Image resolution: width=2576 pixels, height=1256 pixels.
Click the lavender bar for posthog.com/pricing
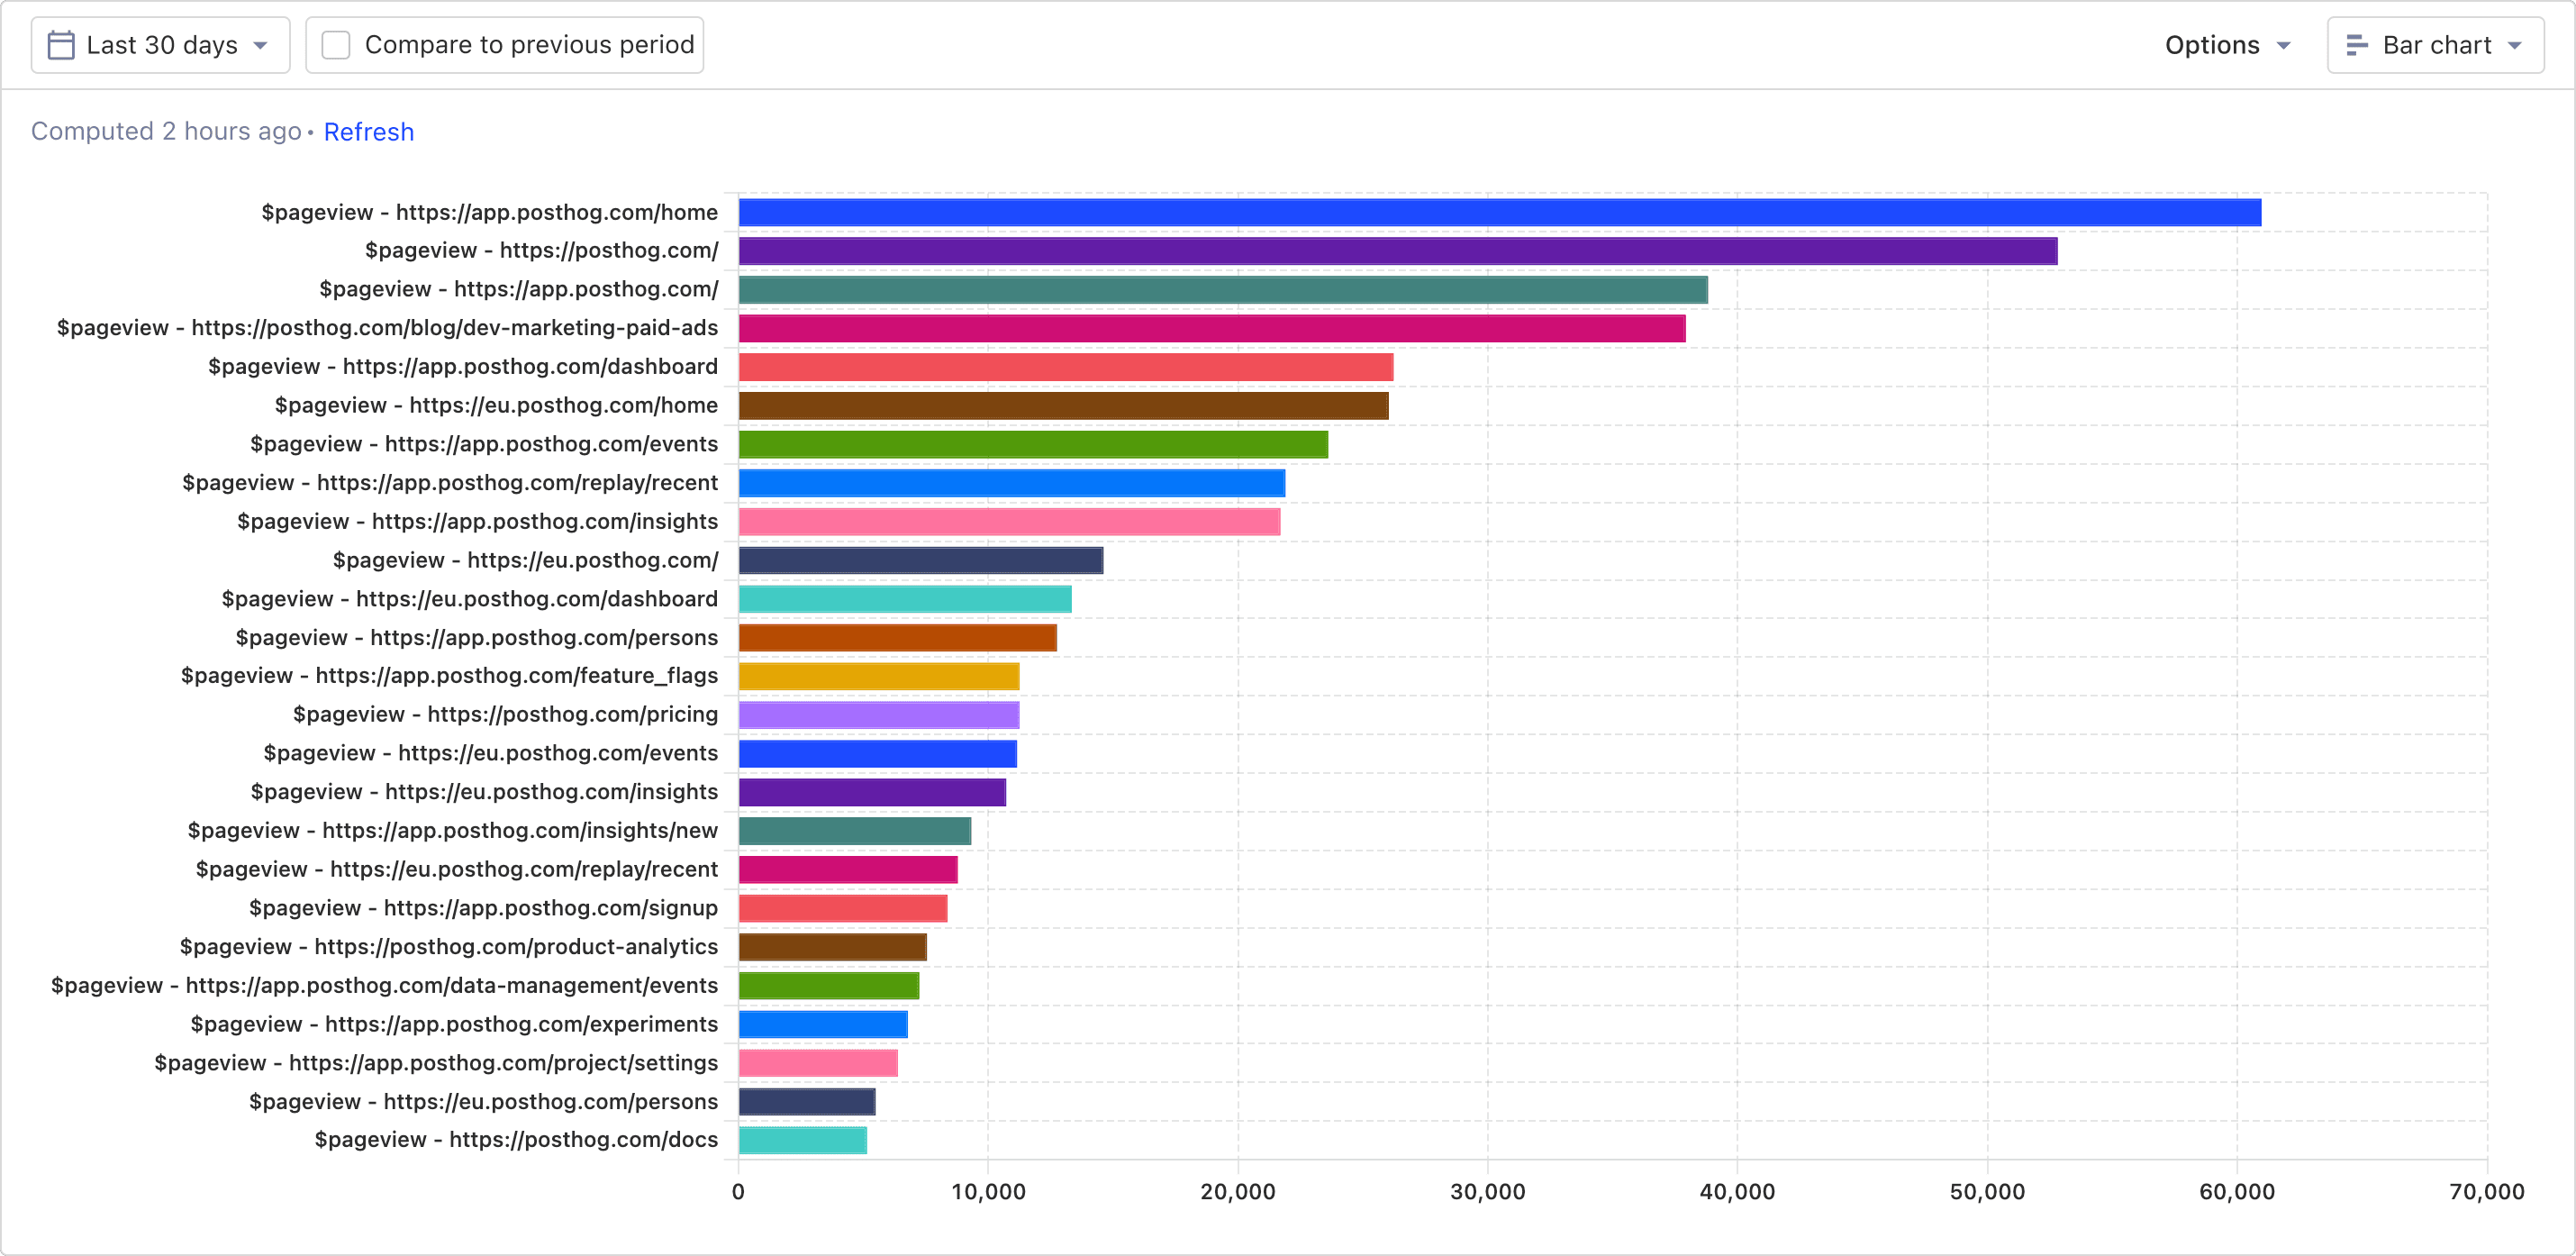879,715
